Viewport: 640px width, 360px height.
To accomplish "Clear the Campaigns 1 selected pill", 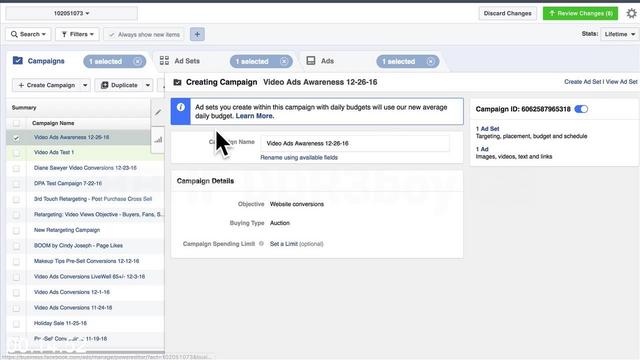I will pos(138,61).
